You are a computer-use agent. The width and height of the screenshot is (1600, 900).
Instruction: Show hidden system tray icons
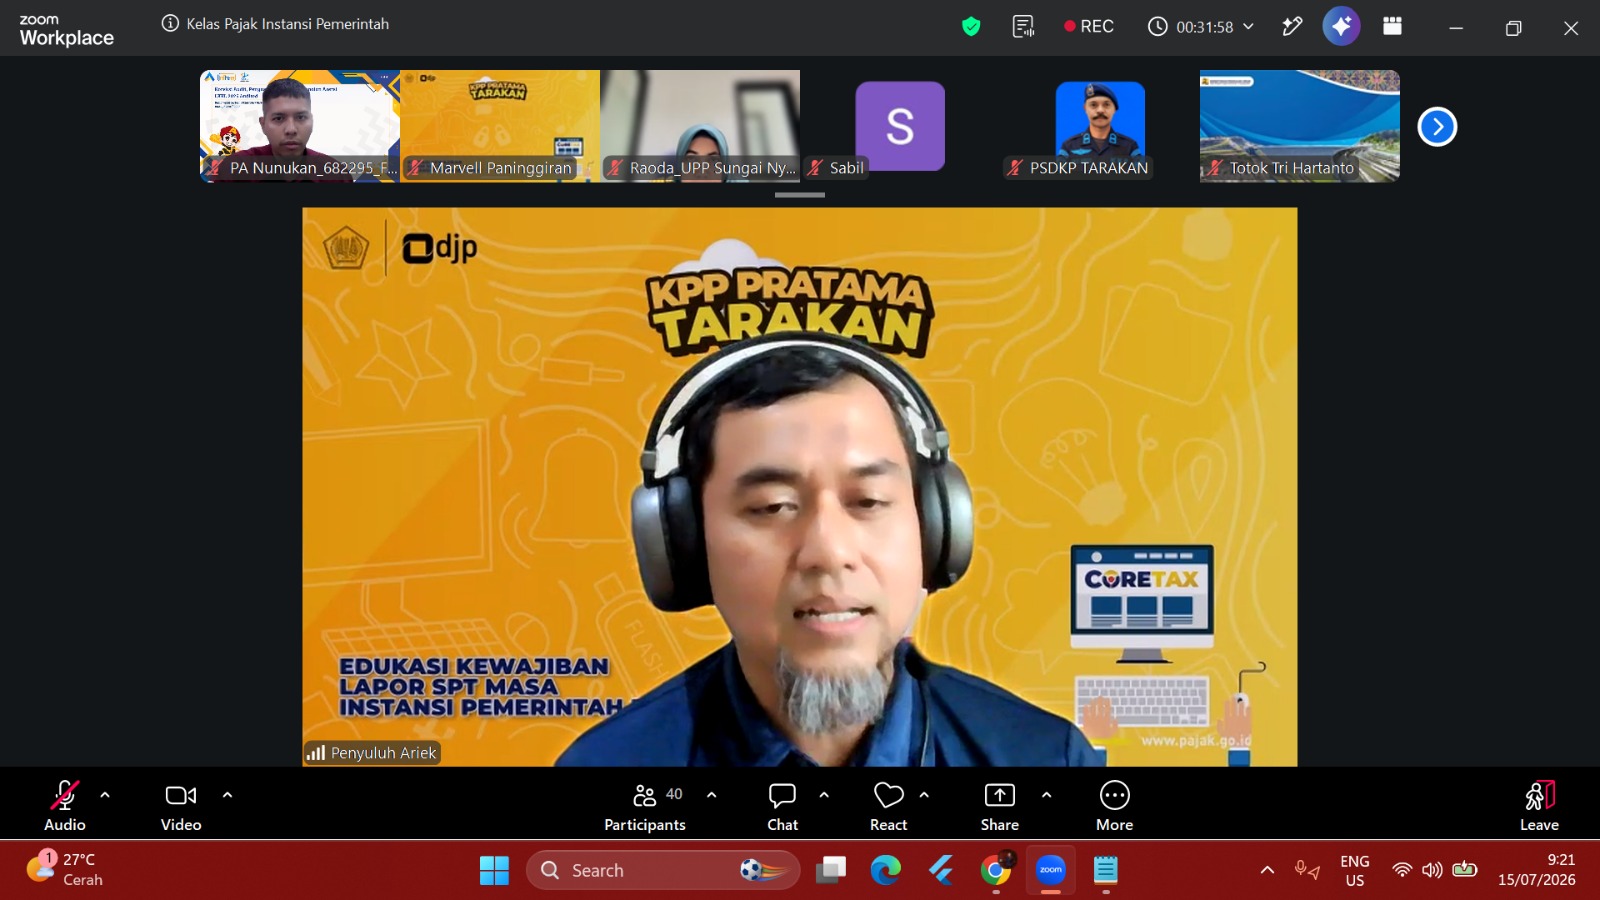tap(1267, 870)
